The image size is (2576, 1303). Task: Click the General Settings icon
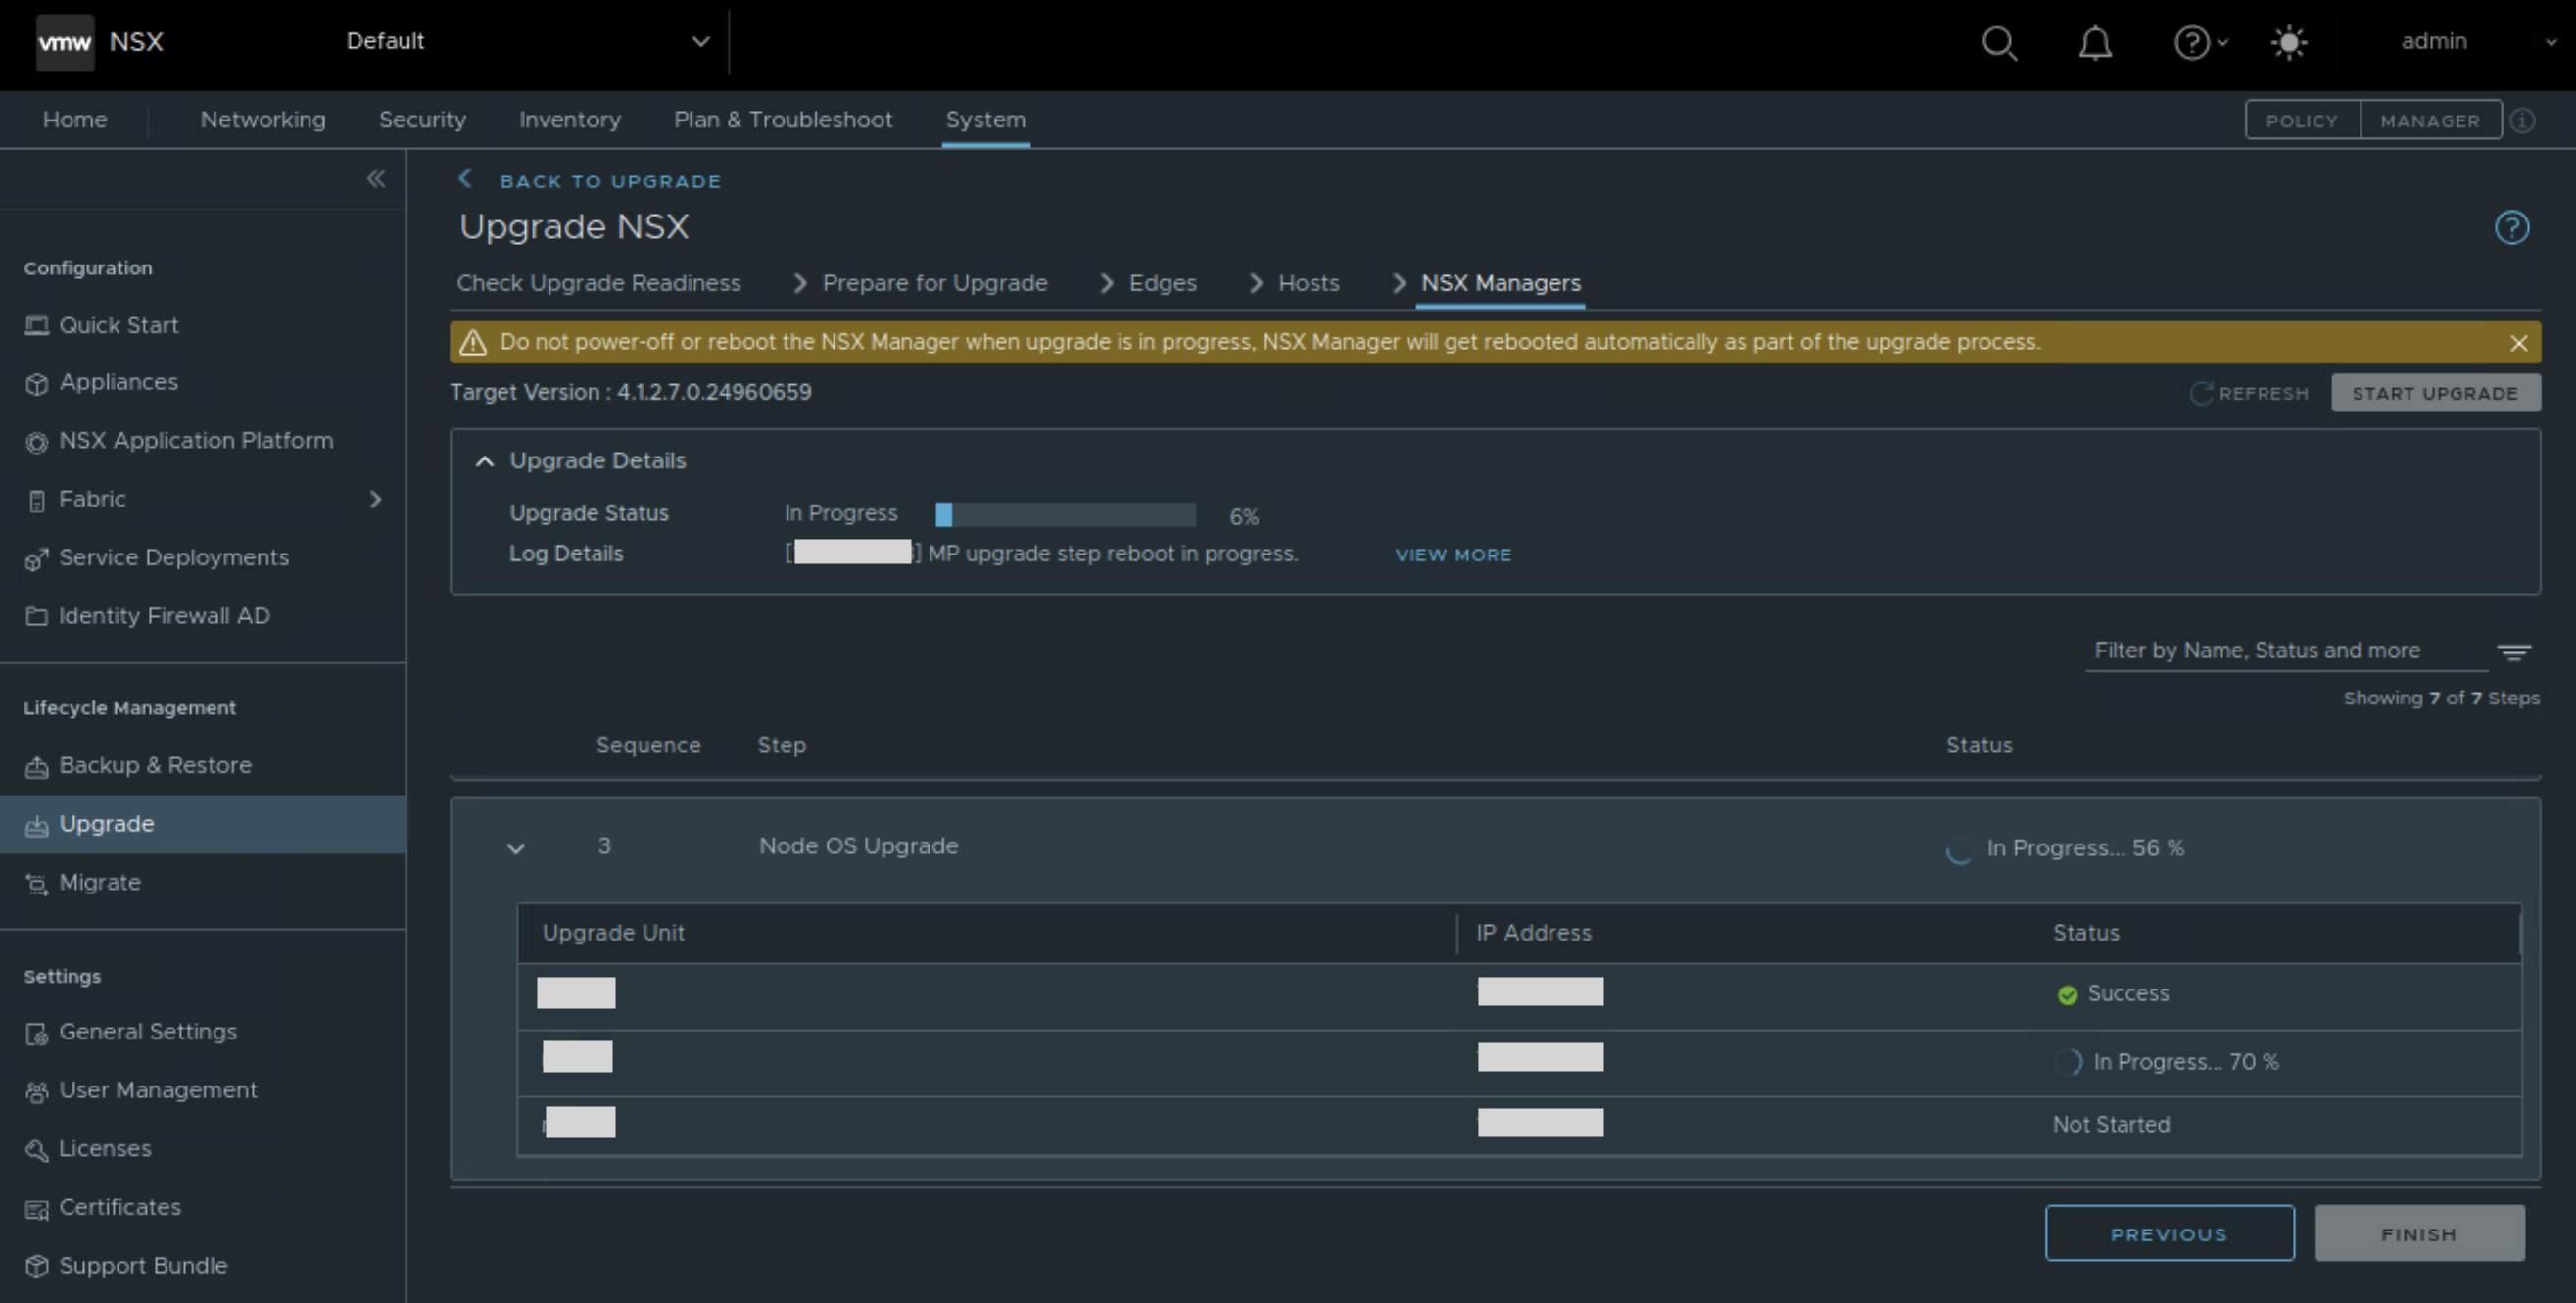click(x=37, y=1033)
